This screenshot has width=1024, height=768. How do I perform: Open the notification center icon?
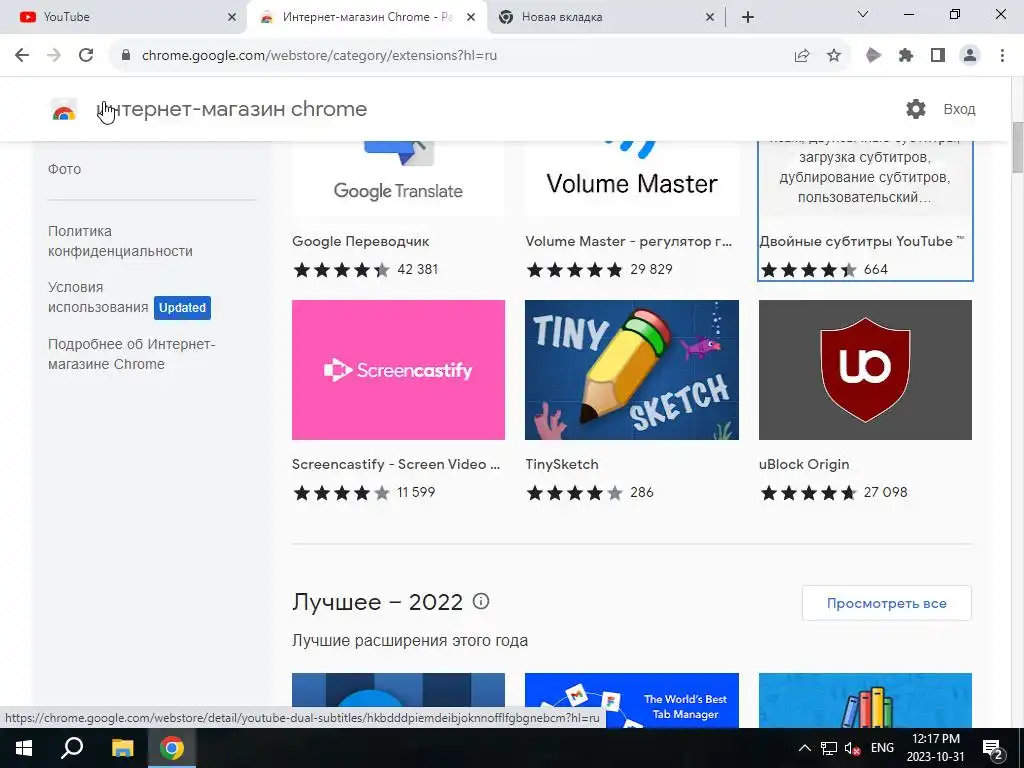coord(993,749)
